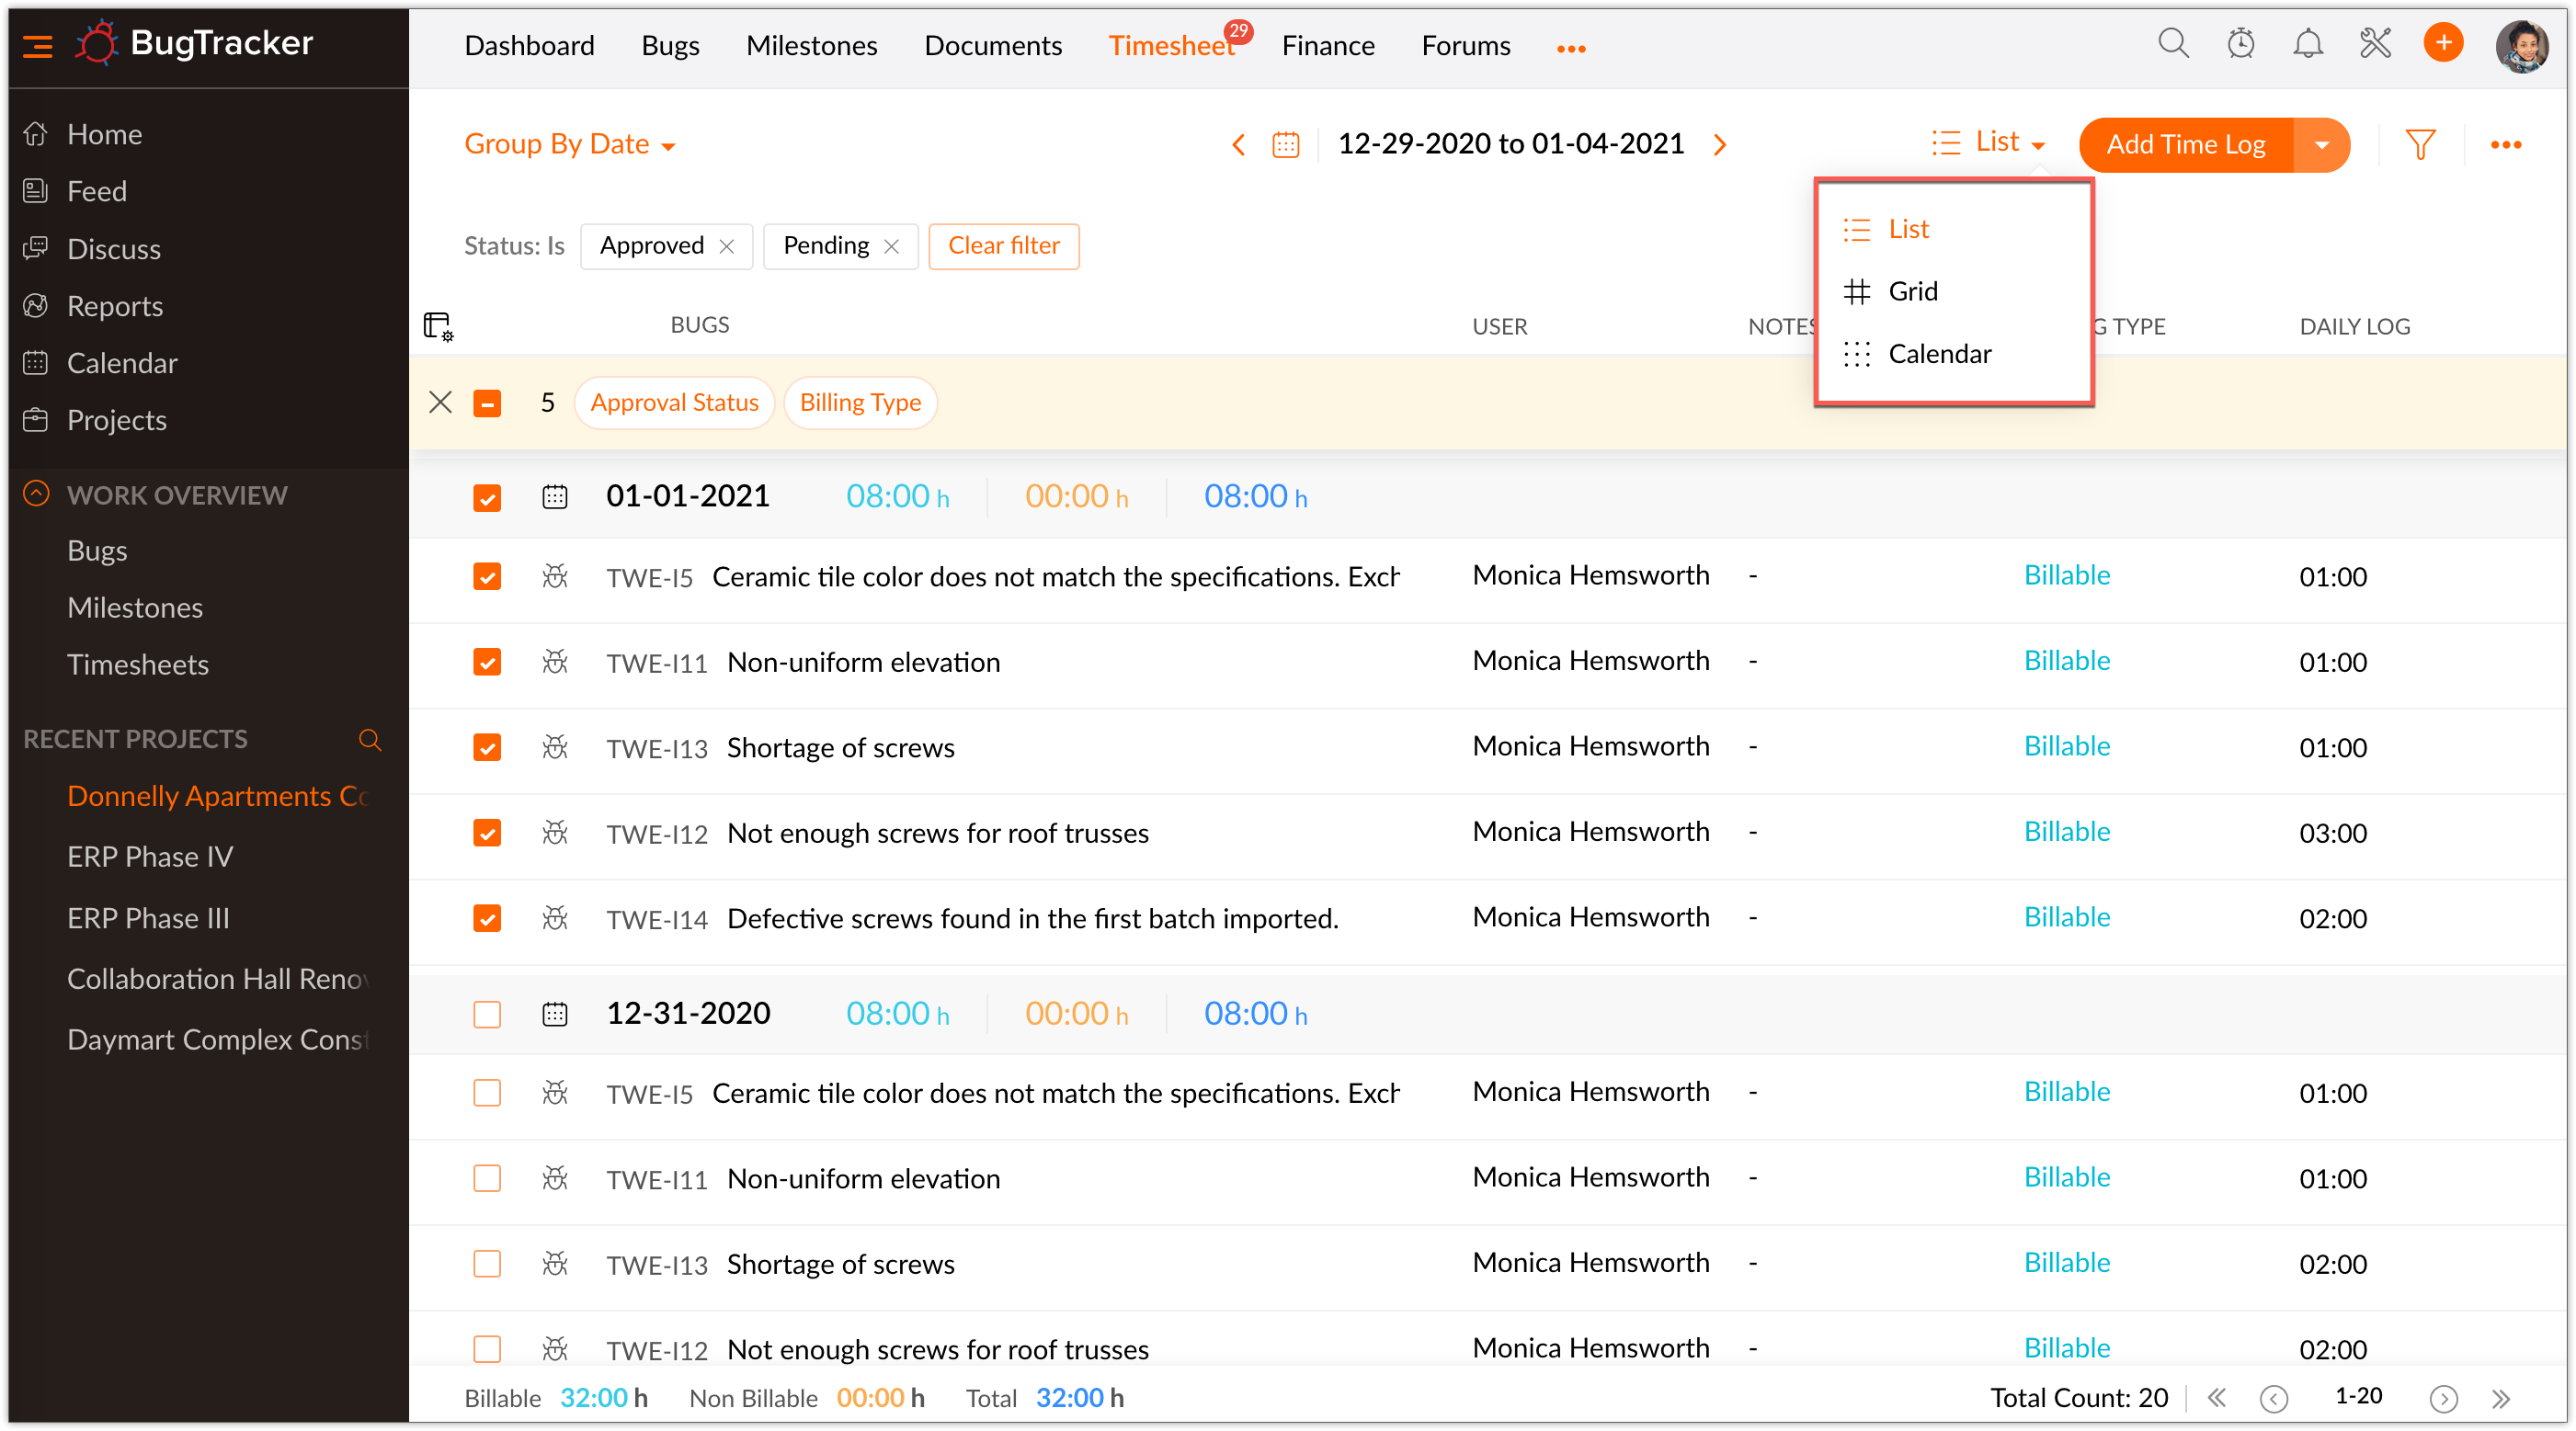2576x1431 pixels.
Task: Uncheck the TWE-I13 Shortage of screws row
Action: pos(487,748)
